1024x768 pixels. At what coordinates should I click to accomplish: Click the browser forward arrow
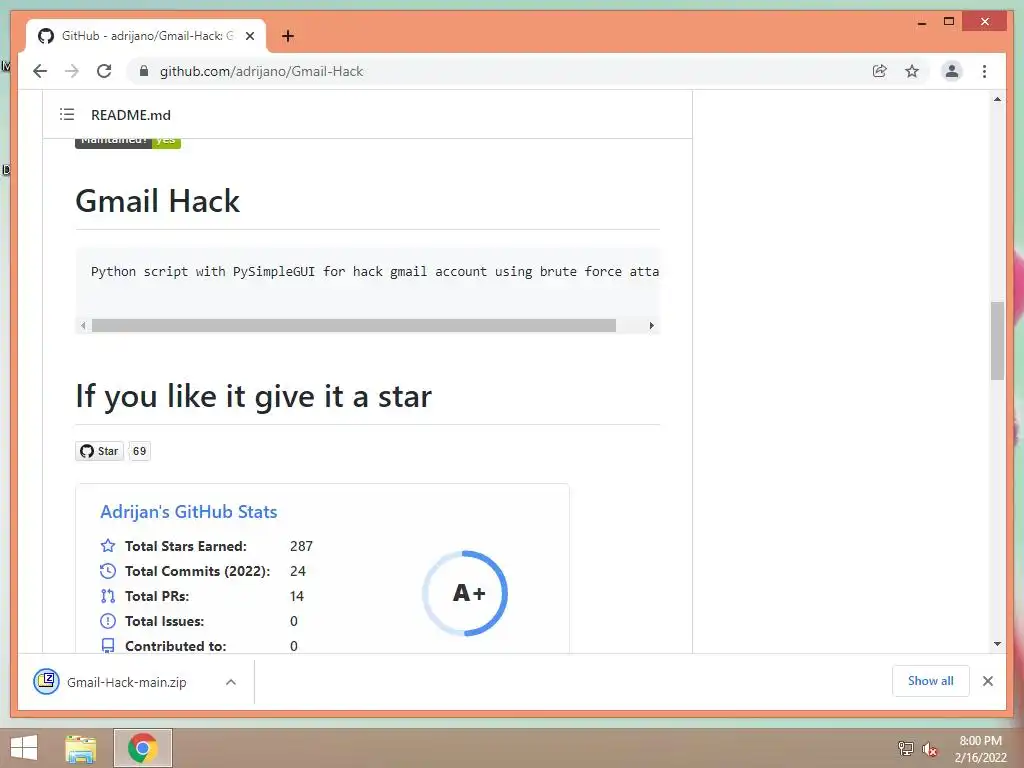pos(72,71)
